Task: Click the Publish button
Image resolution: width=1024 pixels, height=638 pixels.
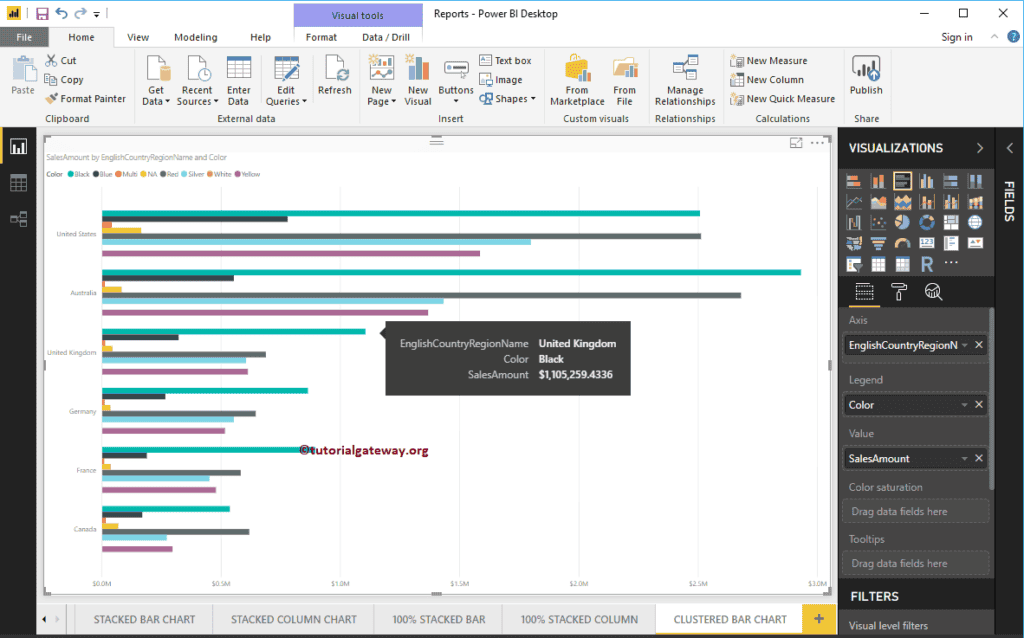Action: point(866,75)
